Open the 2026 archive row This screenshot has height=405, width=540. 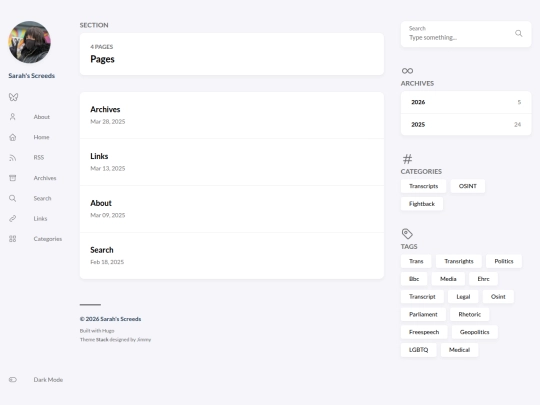pos(466,102)
